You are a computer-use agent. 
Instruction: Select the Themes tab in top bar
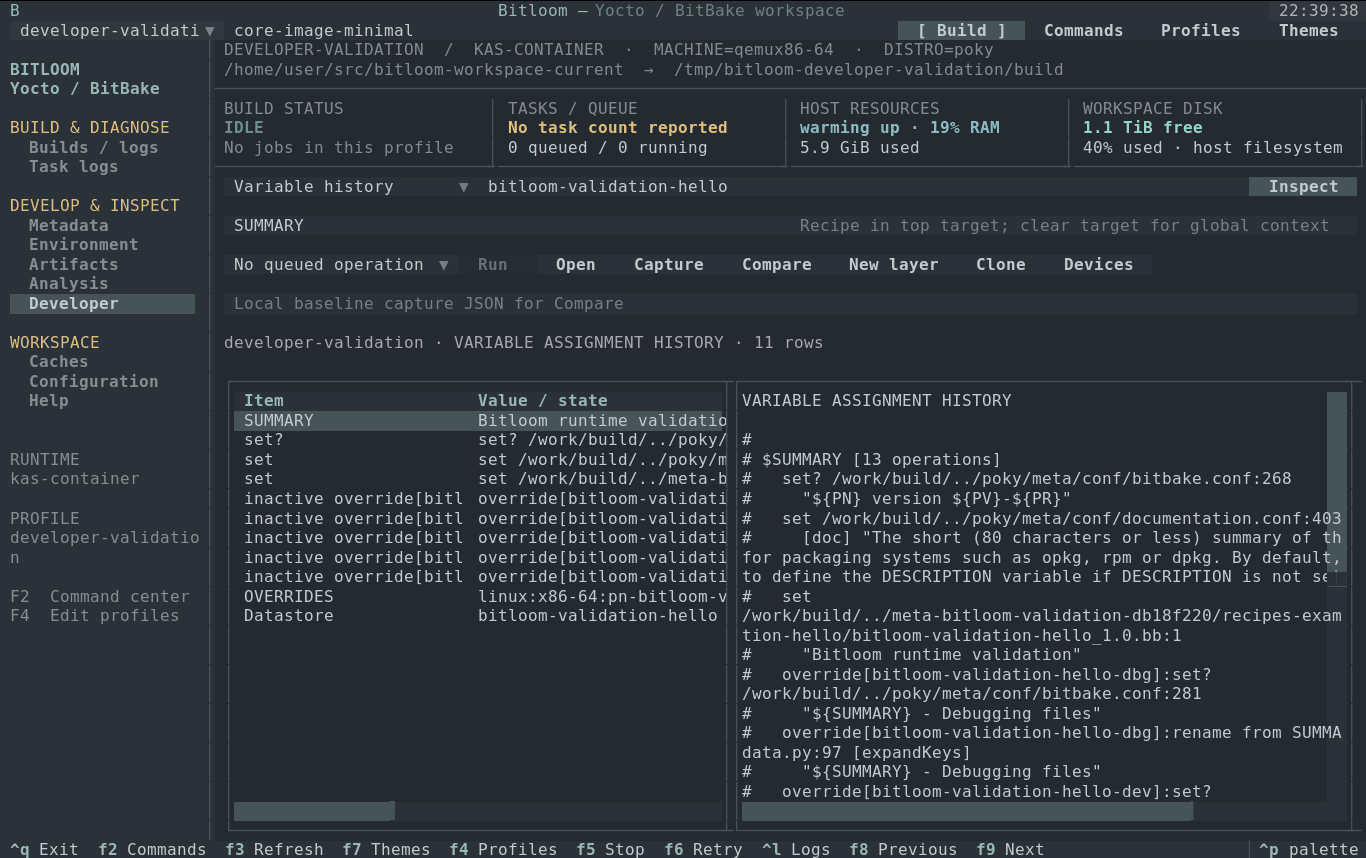pyautogui.click(x=1308, y=30)
